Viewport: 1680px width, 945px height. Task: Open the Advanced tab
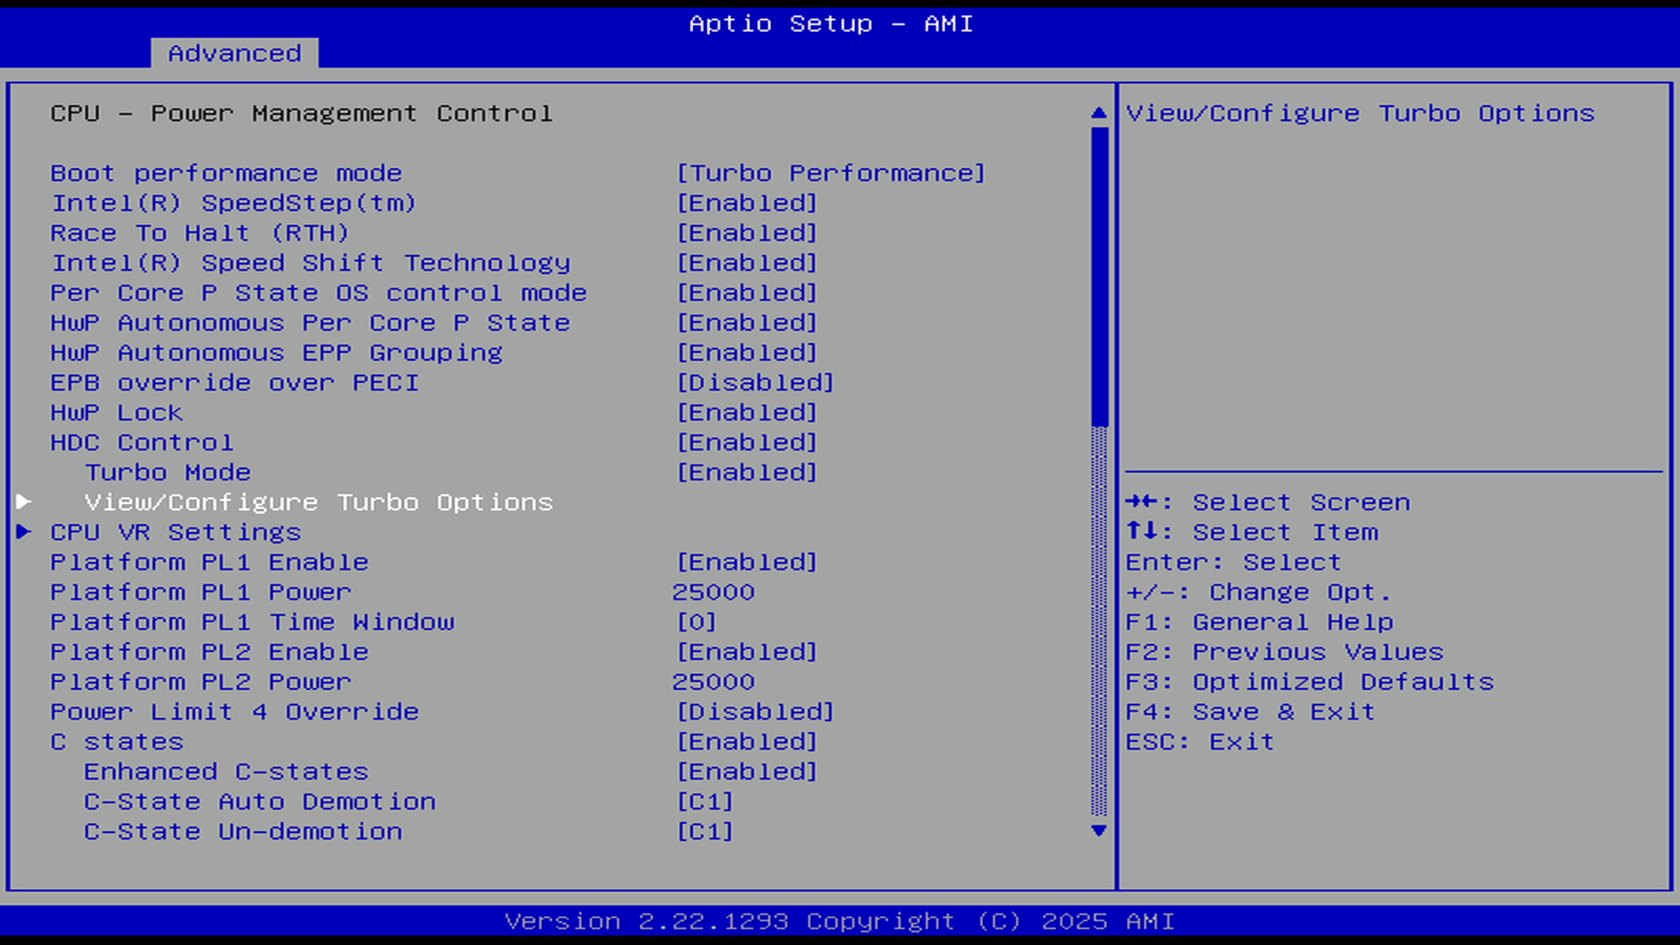pos(234,53)
